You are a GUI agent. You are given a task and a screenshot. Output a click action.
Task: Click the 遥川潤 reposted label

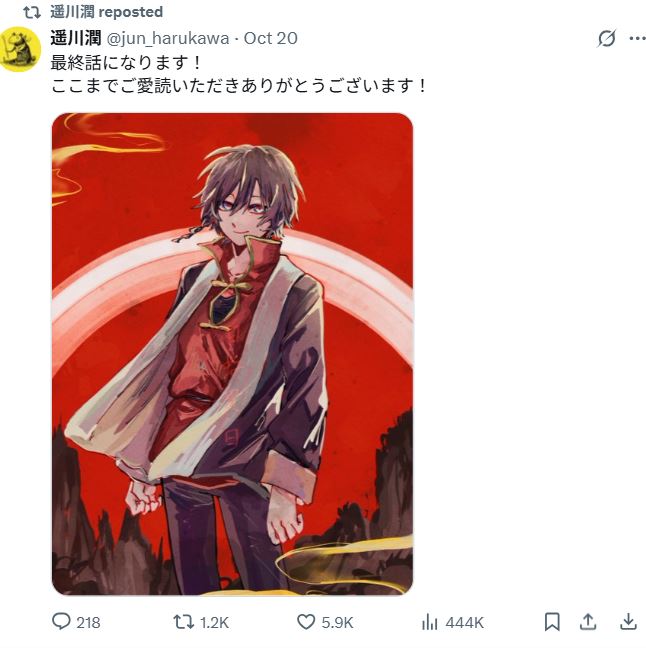click(107, 12)
